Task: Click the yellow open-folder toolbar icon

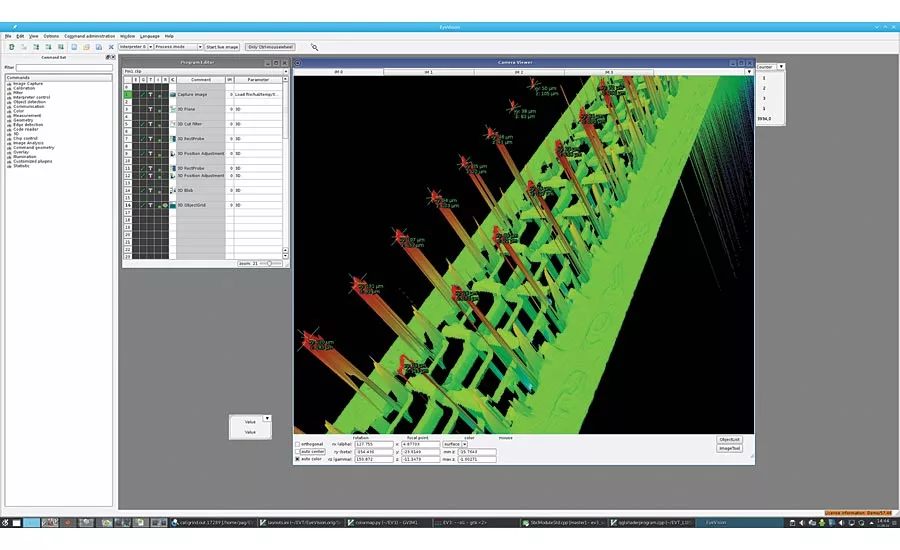Action: point(86,47)
